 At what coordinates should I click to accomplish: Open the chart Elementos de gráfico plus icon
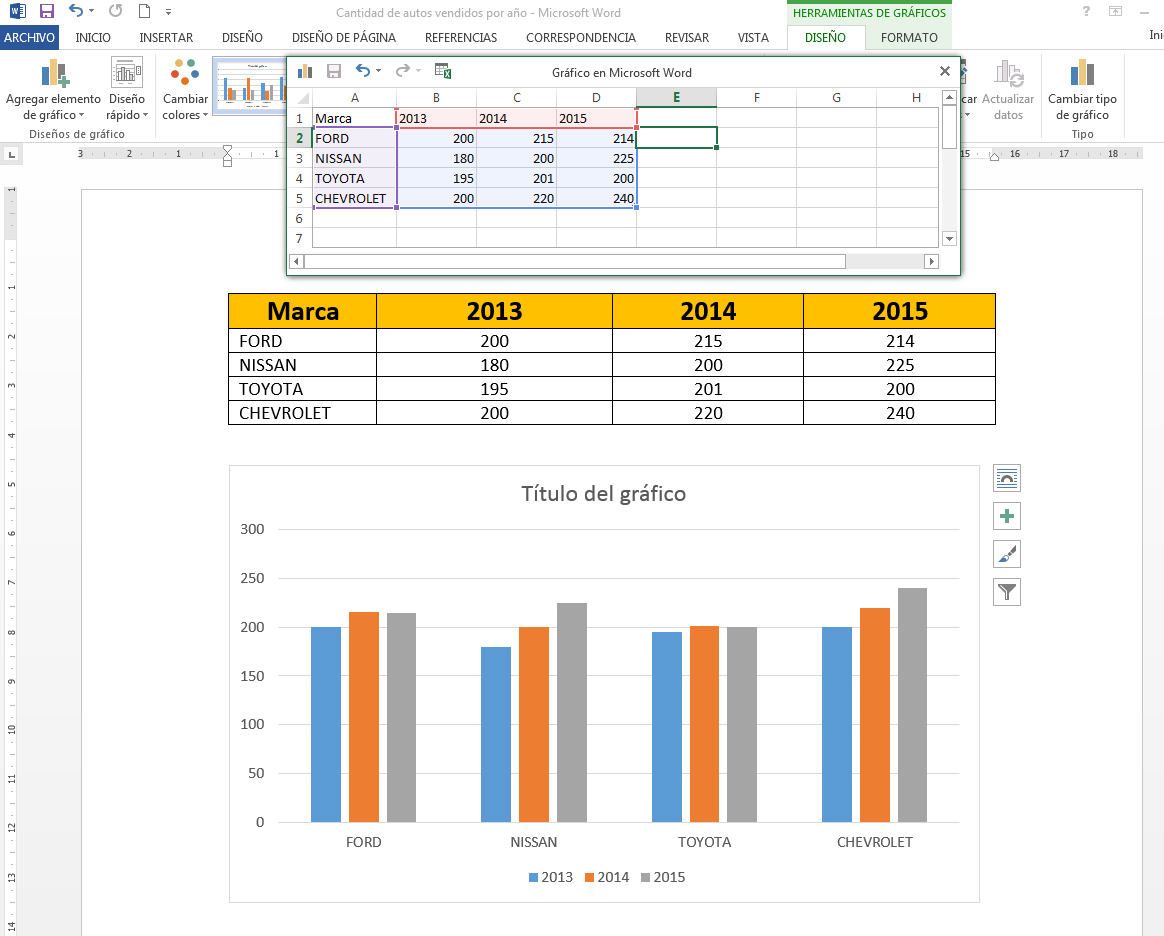click(x=1006, y=516)
